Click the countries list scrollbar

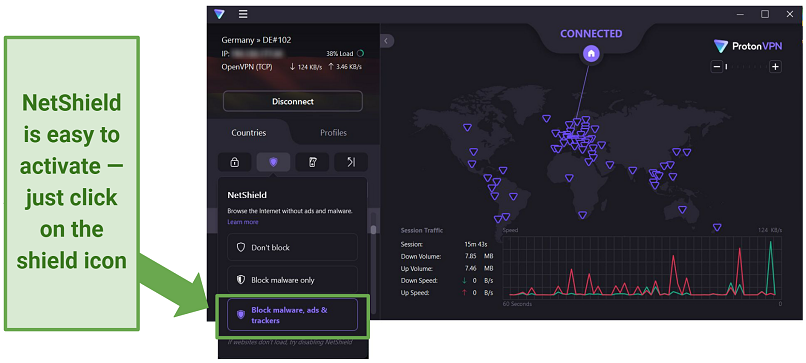[x=374, y=229]
